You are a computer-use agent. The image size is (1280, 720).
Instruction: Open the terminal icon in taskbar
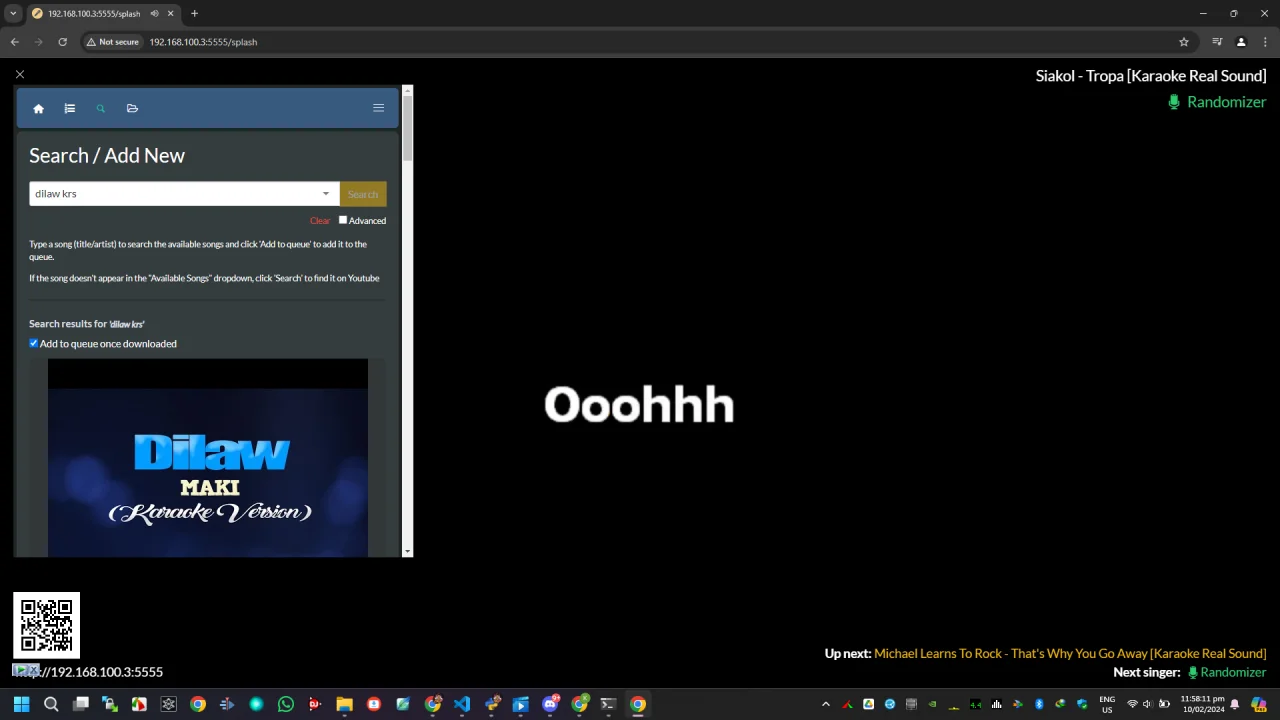click(608, 704)
